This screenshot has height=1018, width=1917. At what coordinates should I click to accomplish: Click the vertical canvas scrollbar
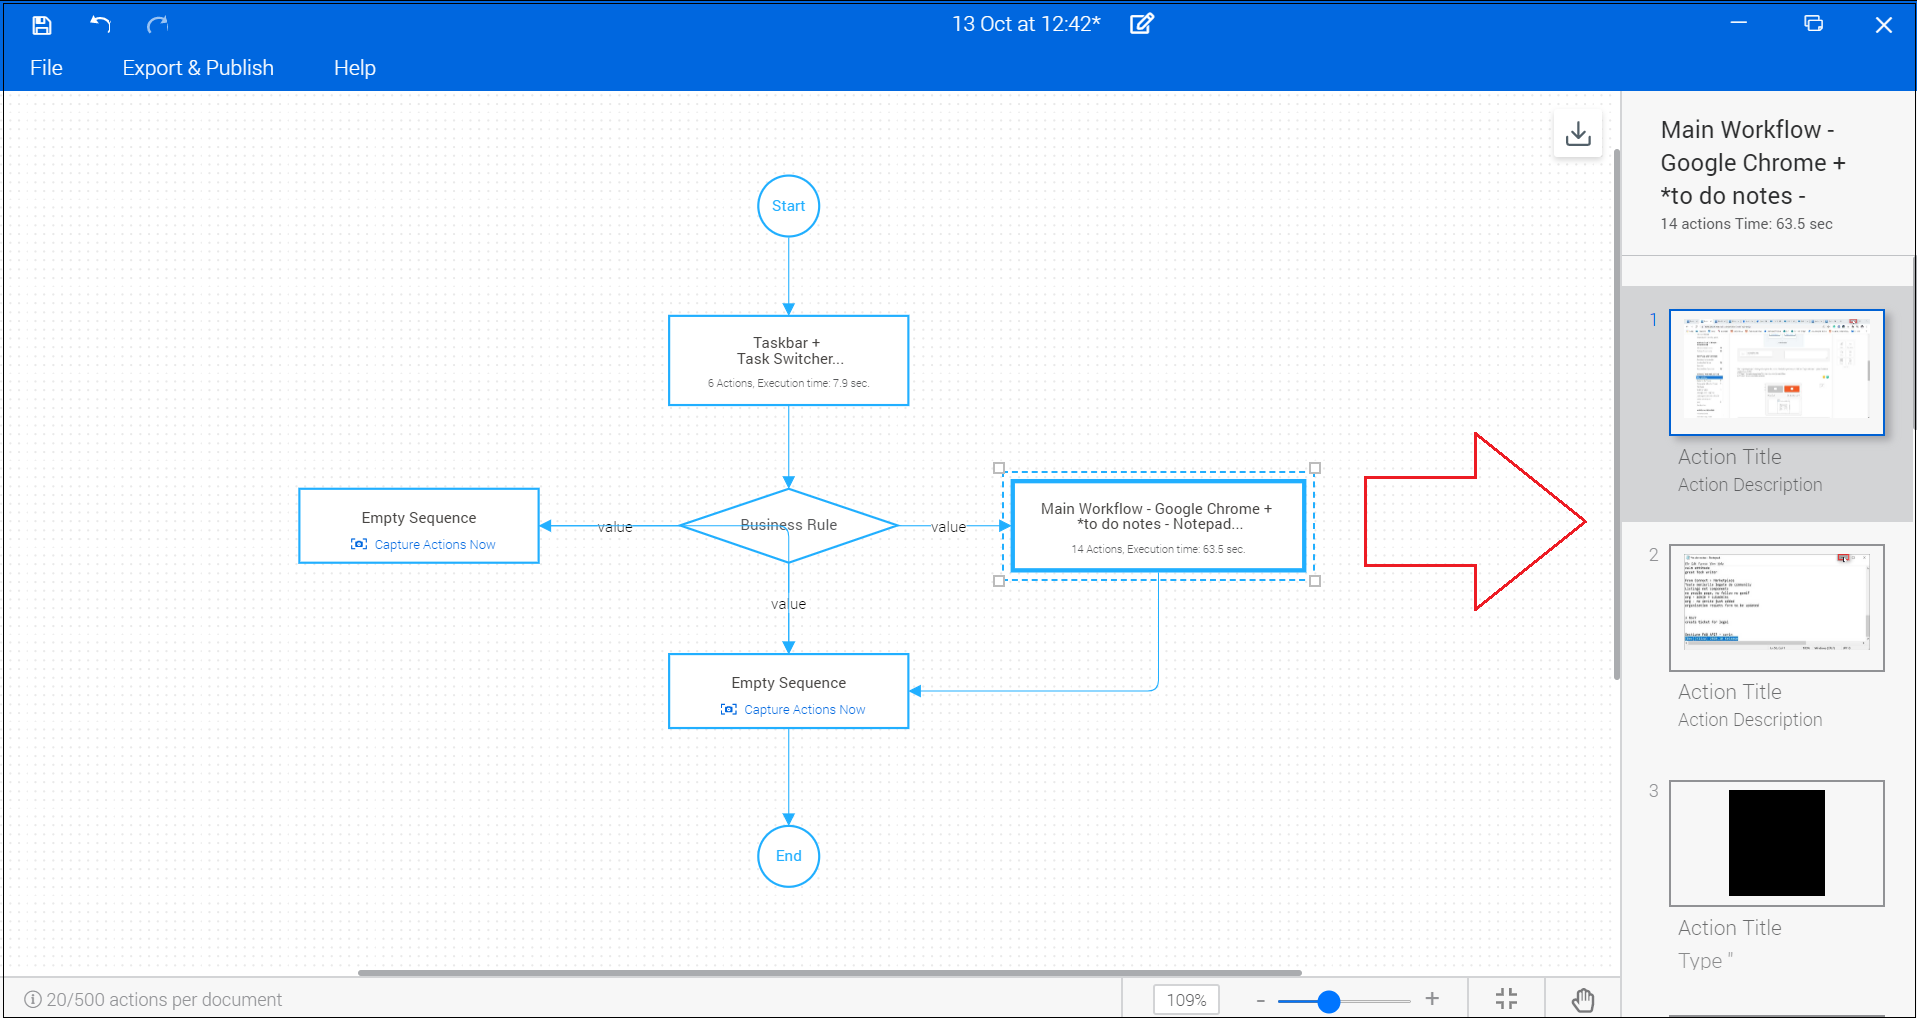[x=1616, y=415]
